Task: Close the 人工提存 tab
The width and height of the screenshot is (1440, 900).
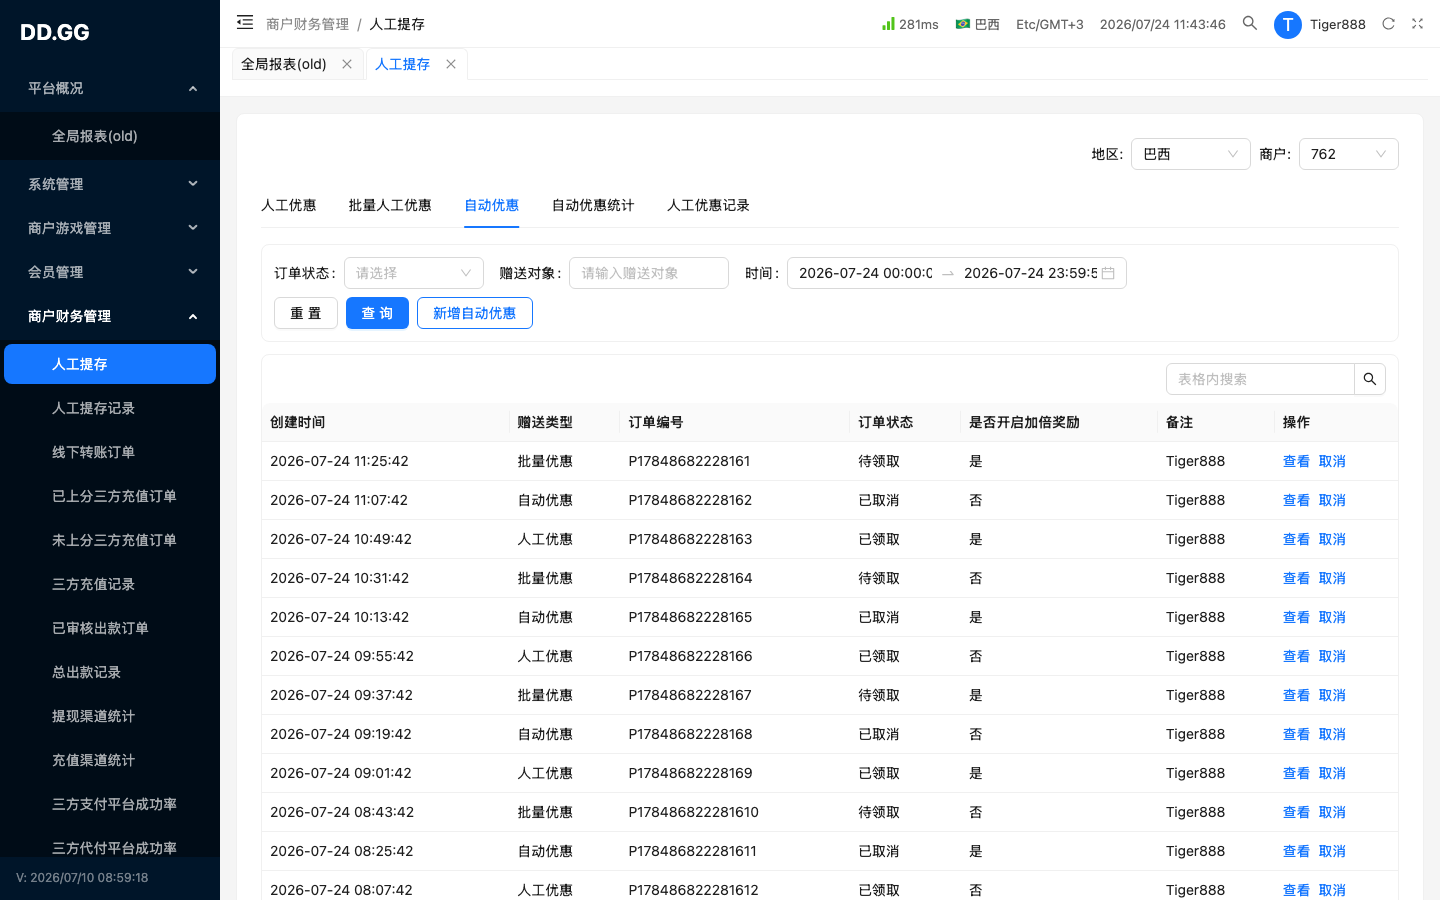Action: [x=451, y=64]
